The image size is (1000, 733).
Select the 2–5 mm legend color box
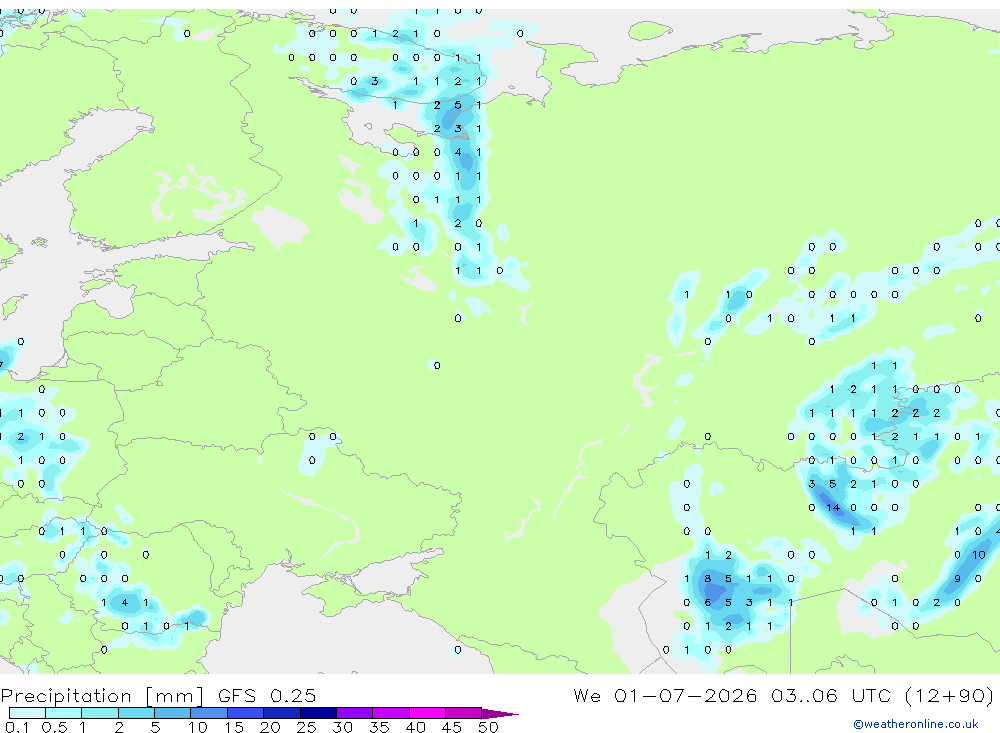coord(136,713)
